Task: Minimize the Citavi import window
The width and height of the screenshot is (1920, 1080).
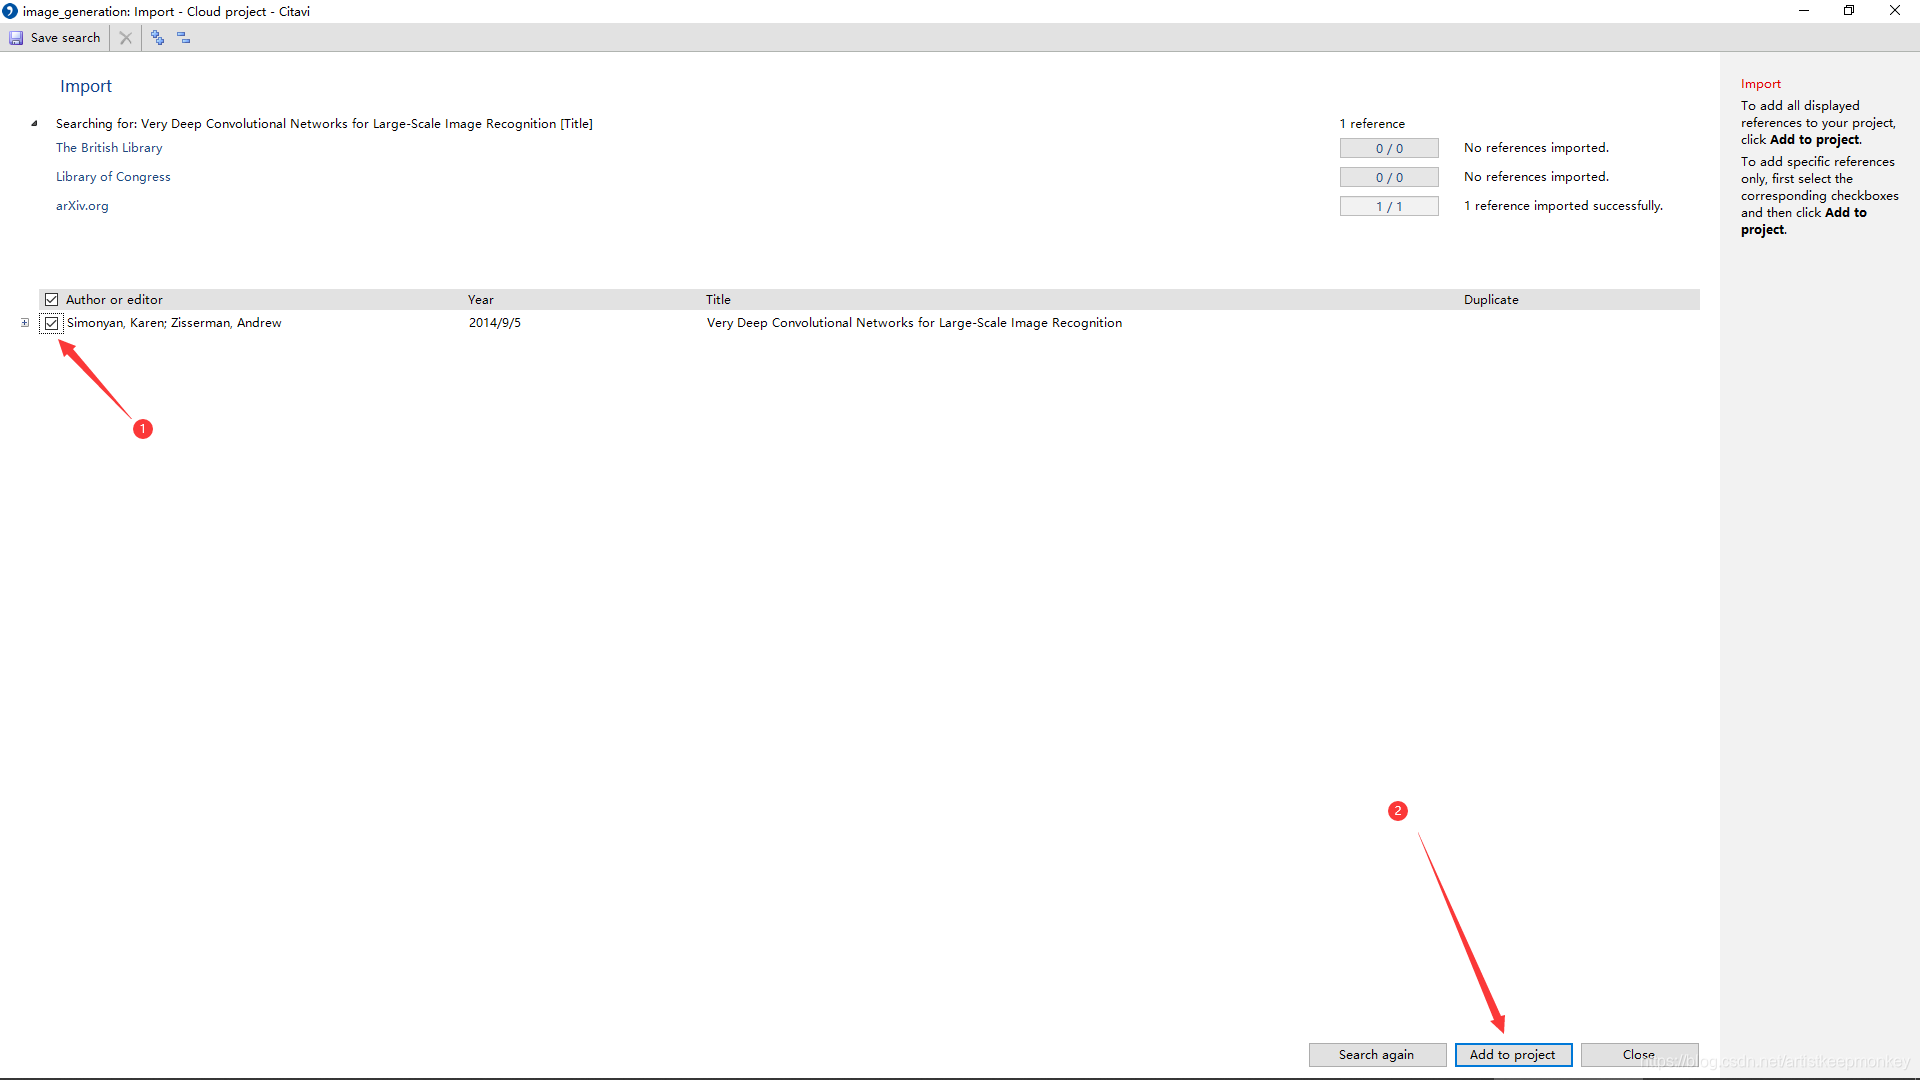Action: pyautogui.click(x=1804, y=11)
